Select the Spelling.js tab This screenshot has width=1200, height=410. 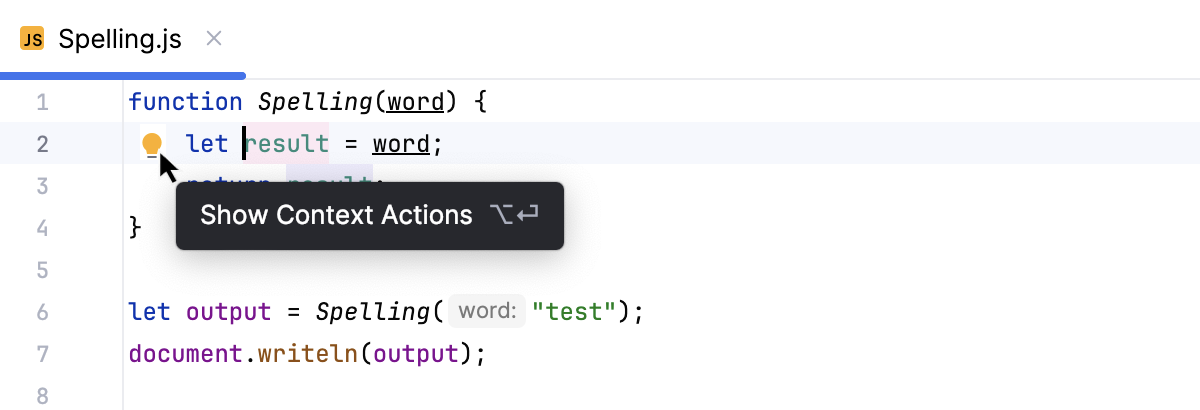120,40
